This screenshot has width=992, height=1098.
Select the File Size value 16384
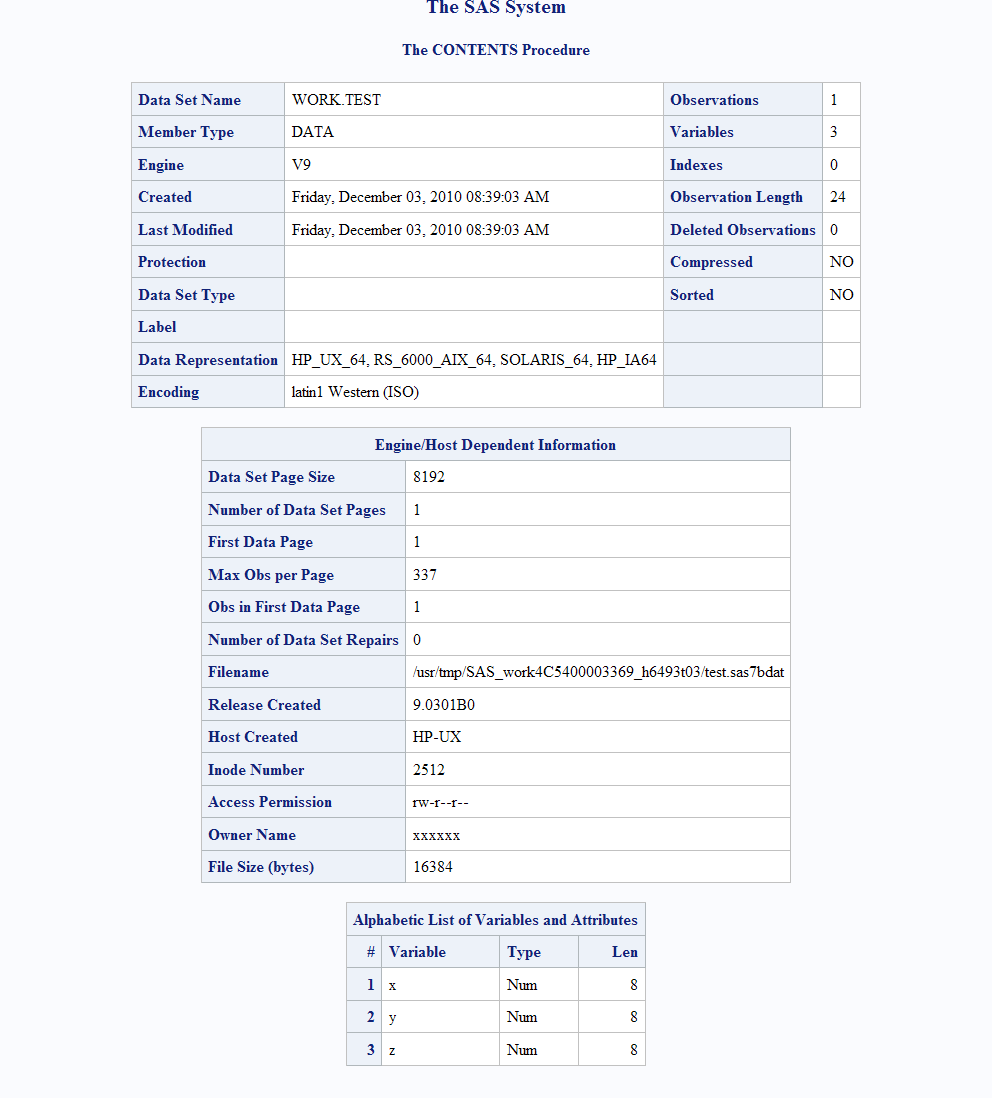433,867
